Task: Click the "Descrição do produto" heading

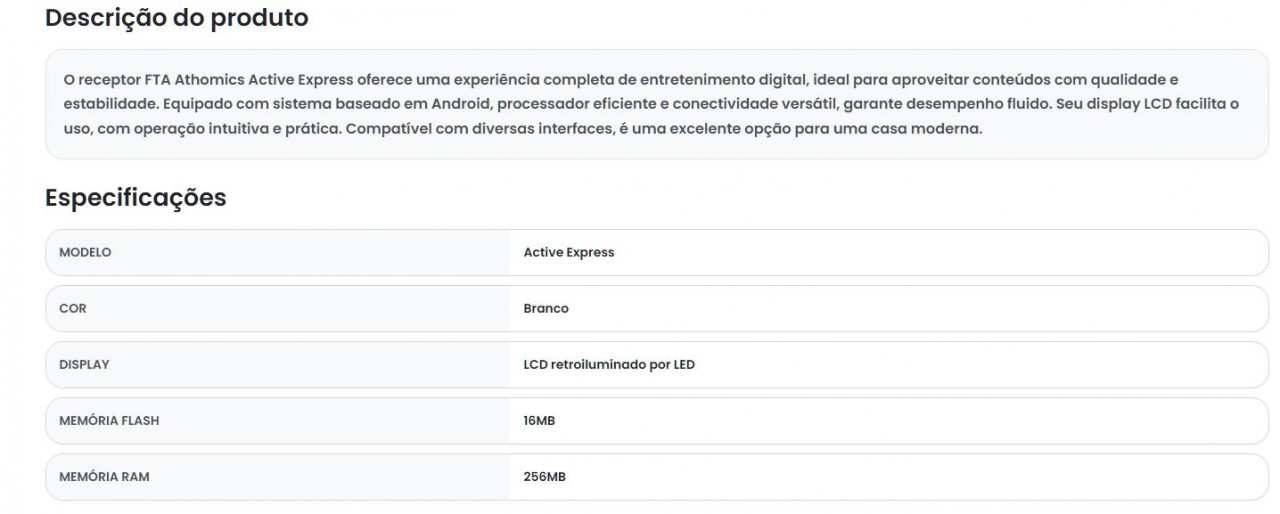Action: [177, 18]
